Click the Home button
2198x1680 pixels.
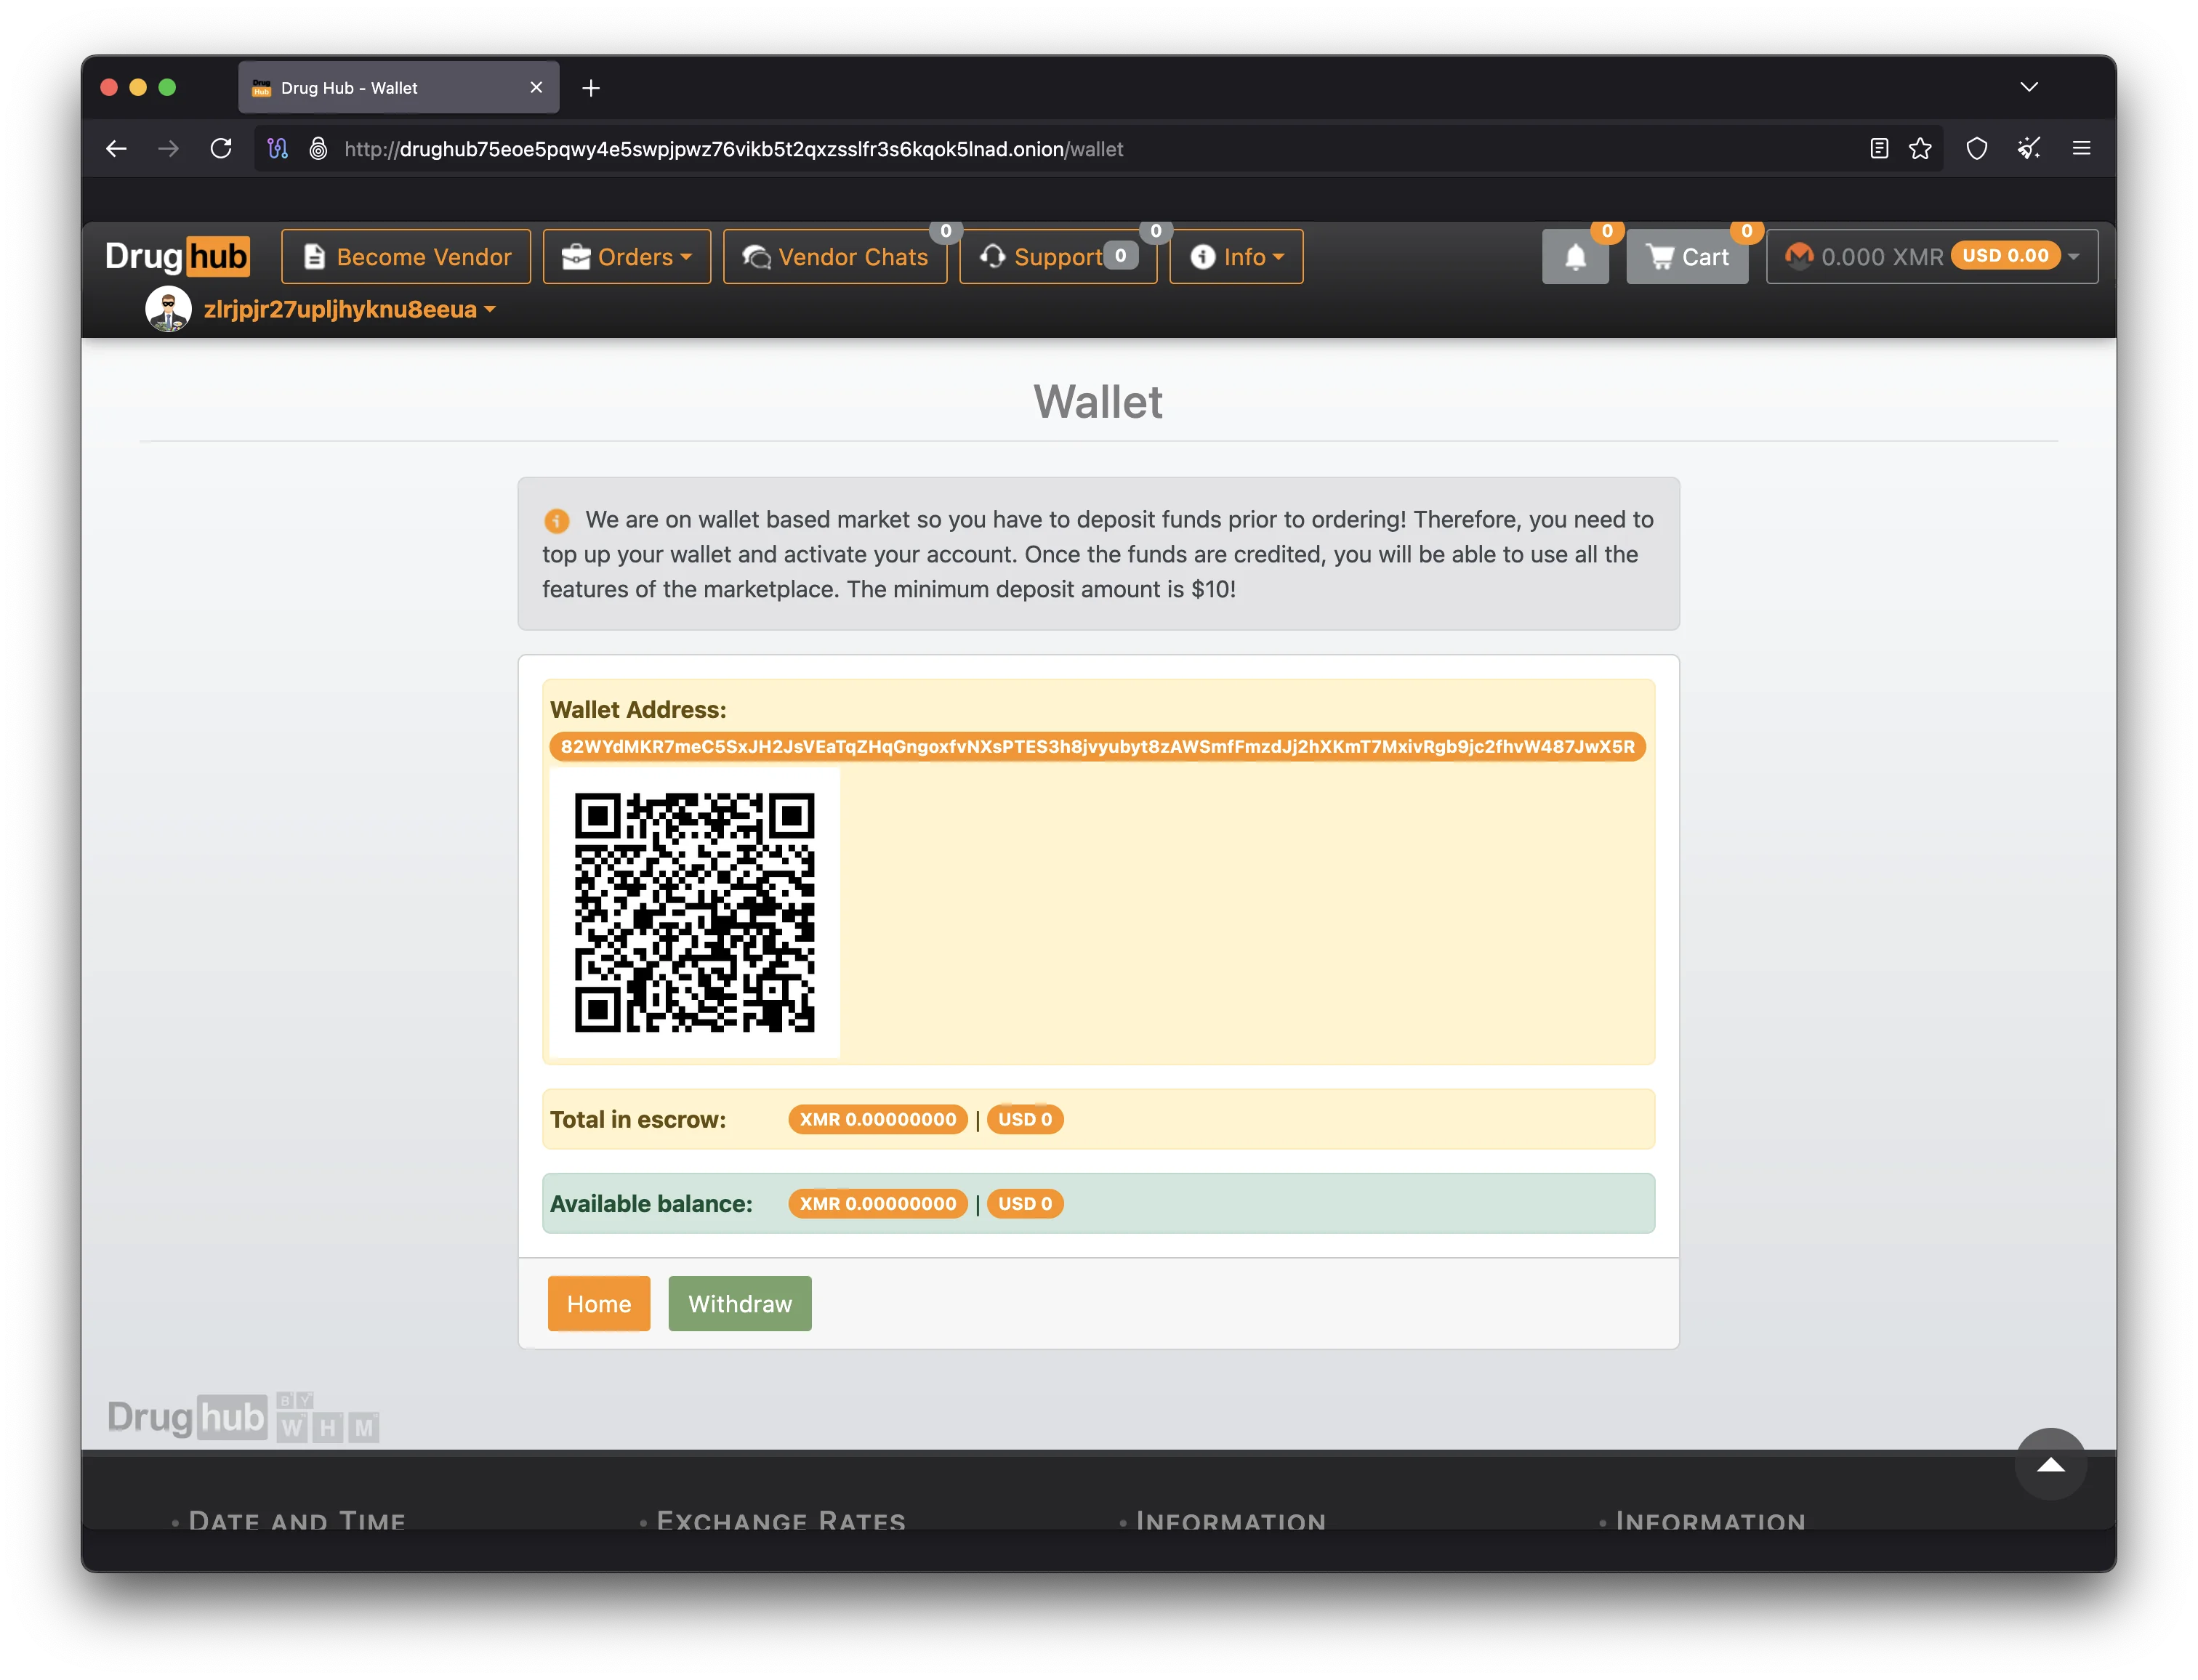[x=598, y=1303]
